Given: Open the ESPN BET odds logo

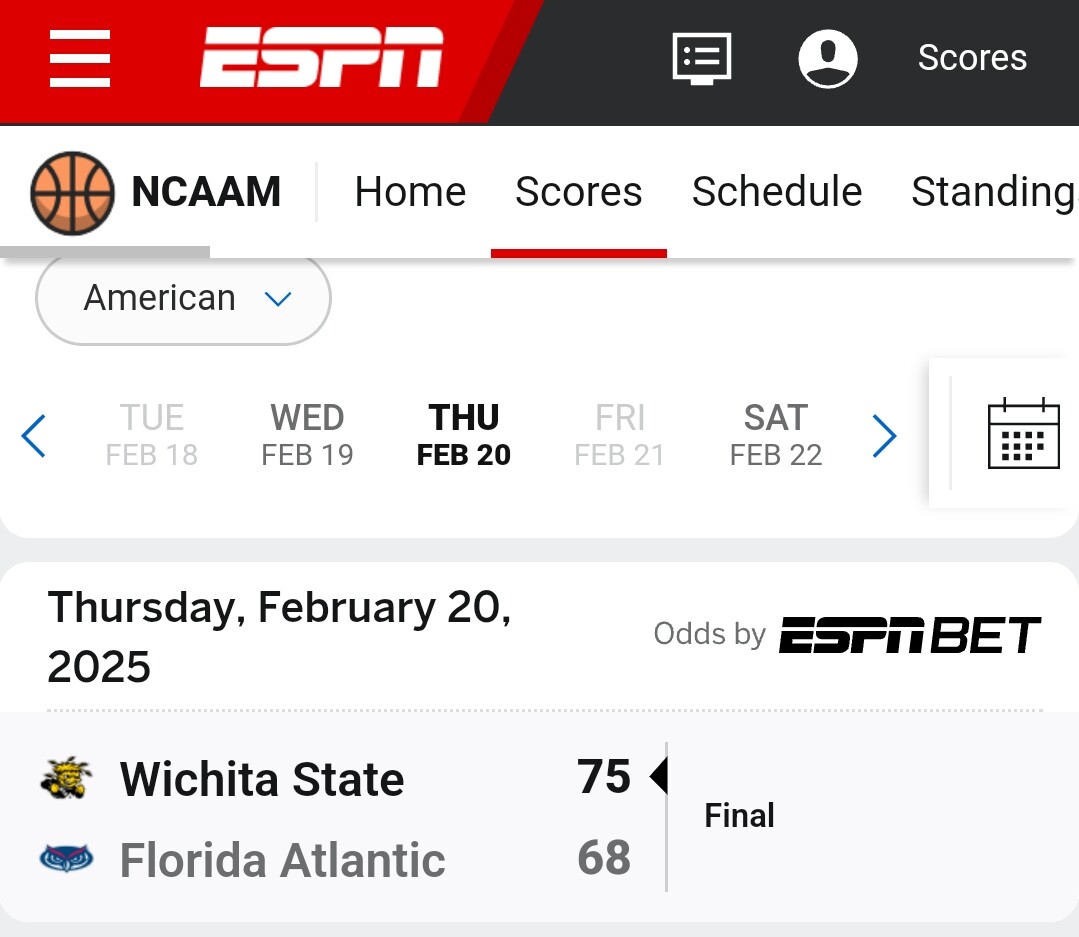Looking at the screenshot, I should pyautogui.click(x=909, y=635).
